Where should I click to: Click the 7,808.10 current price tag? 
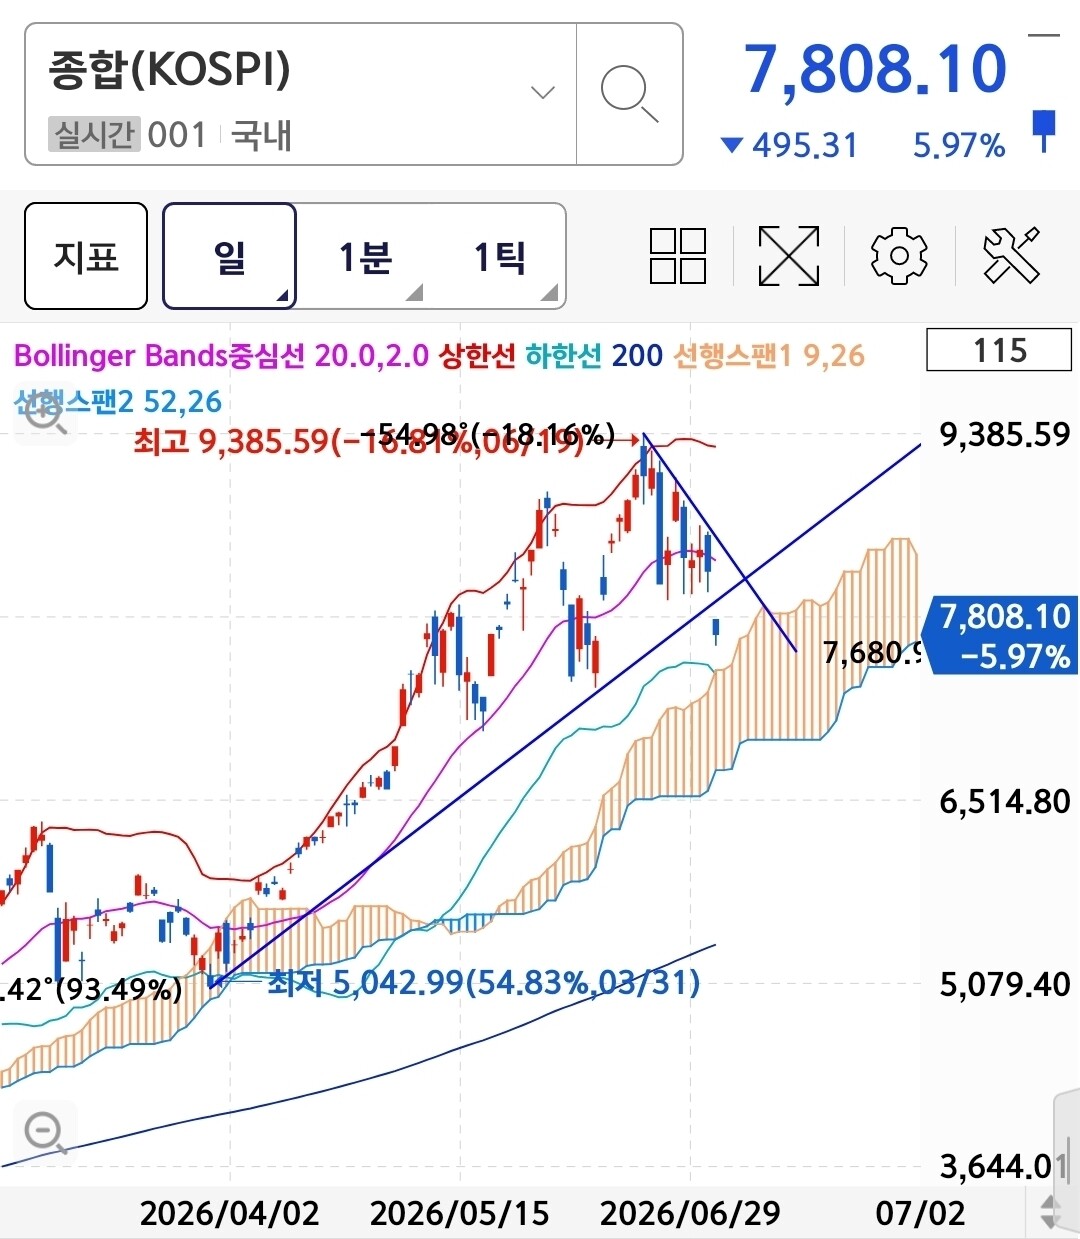point(1005,636)
